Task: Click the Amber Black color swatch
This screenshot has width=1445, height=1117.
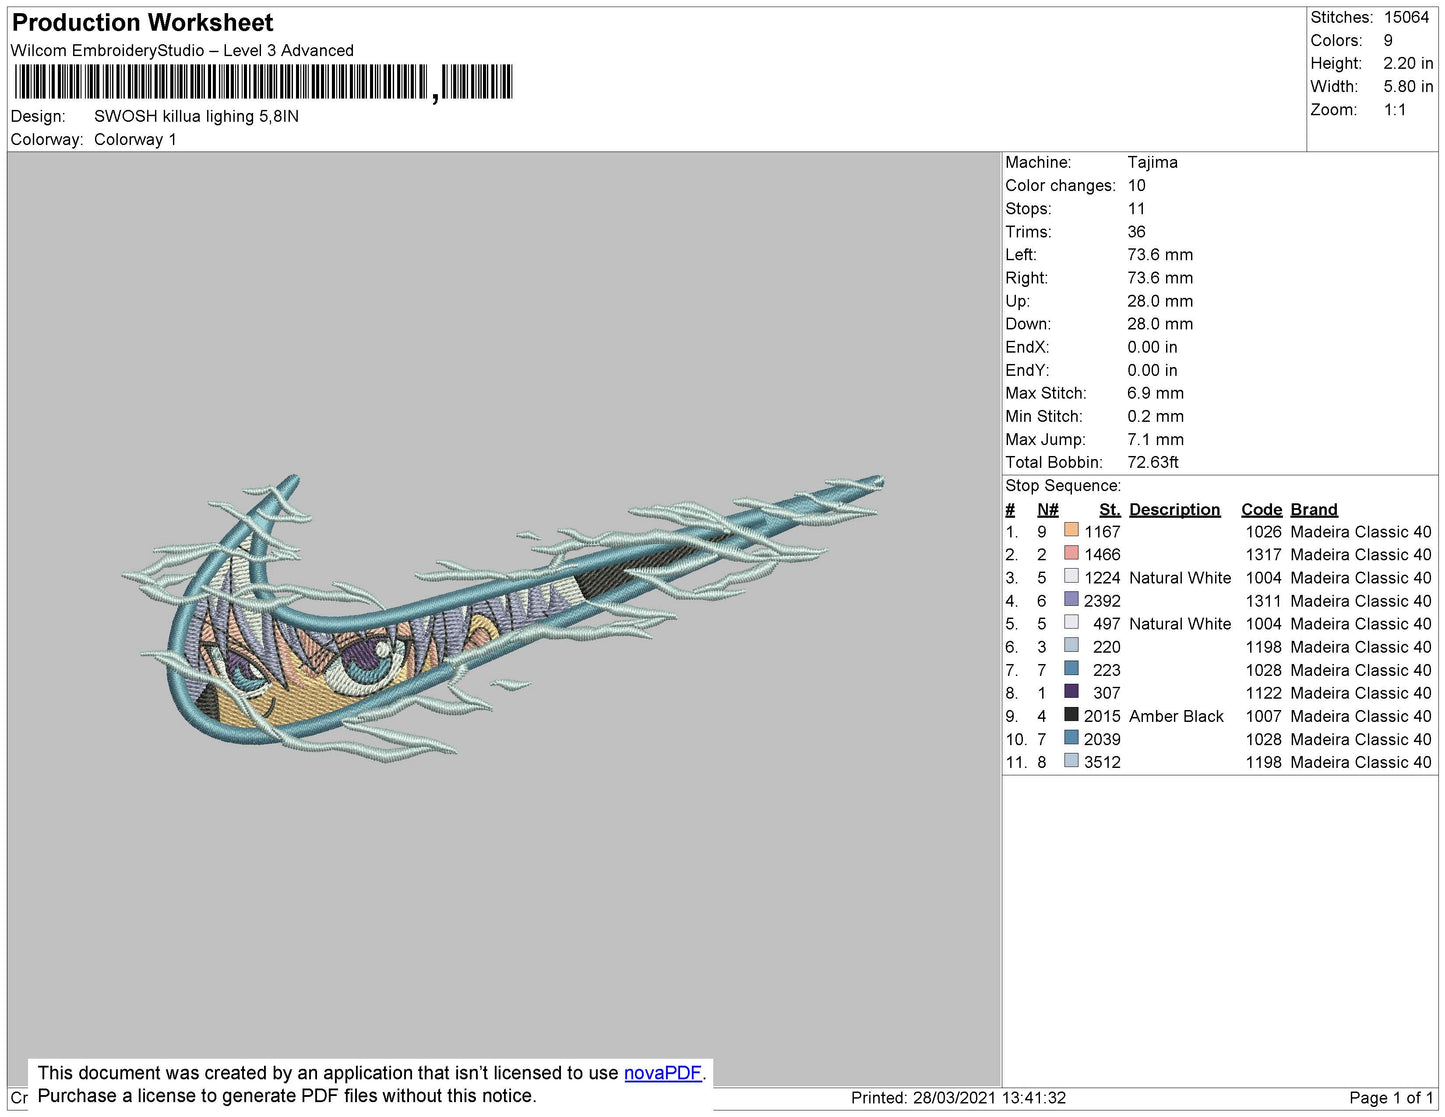Action: point(1071,715)
